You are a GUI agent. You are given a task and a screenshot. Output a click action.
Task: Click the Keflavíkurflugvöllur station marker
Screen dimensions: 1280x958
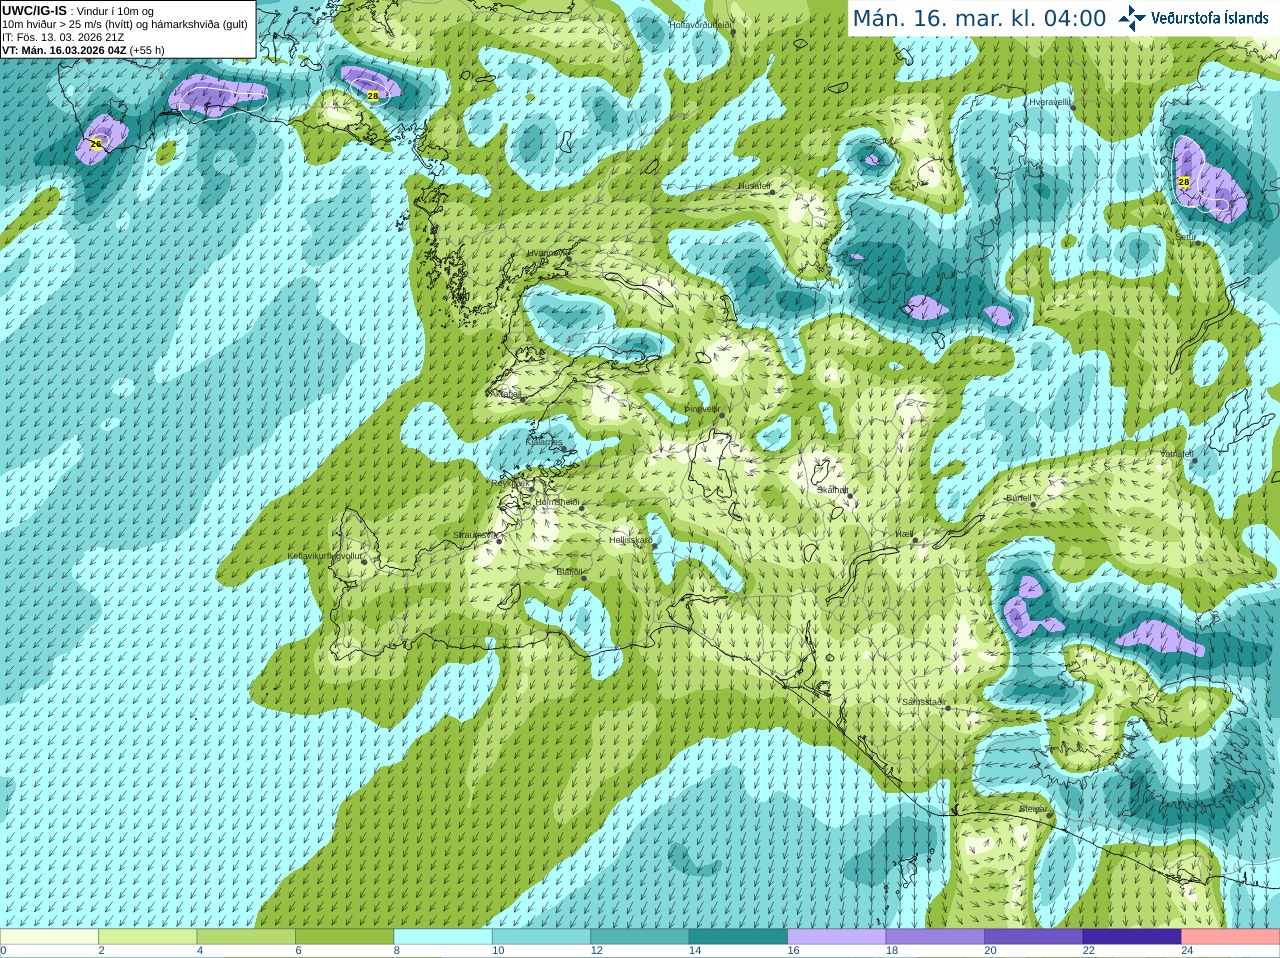(x=364, y=562)
